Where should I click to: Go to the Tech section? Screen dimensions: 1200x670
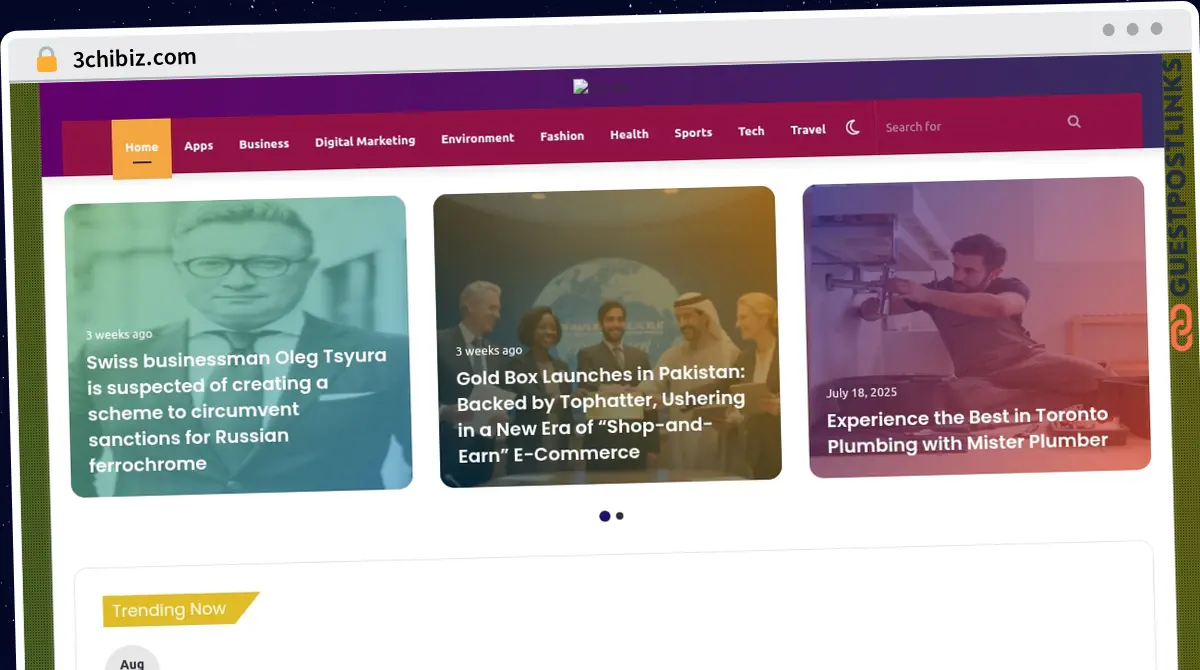click(x=751, y=131)
